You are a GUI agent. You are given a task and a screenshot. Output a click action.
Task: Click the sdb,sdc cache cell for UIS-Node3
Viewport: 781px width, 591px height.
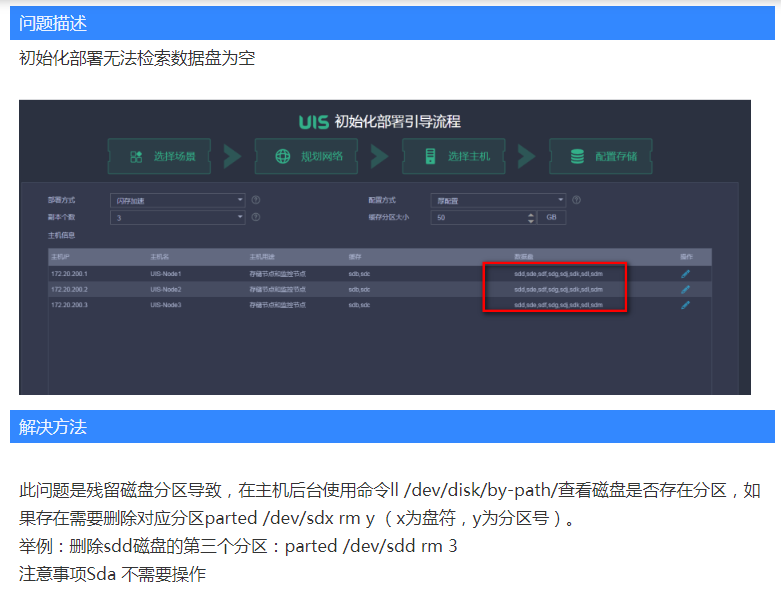click(359, 305)
